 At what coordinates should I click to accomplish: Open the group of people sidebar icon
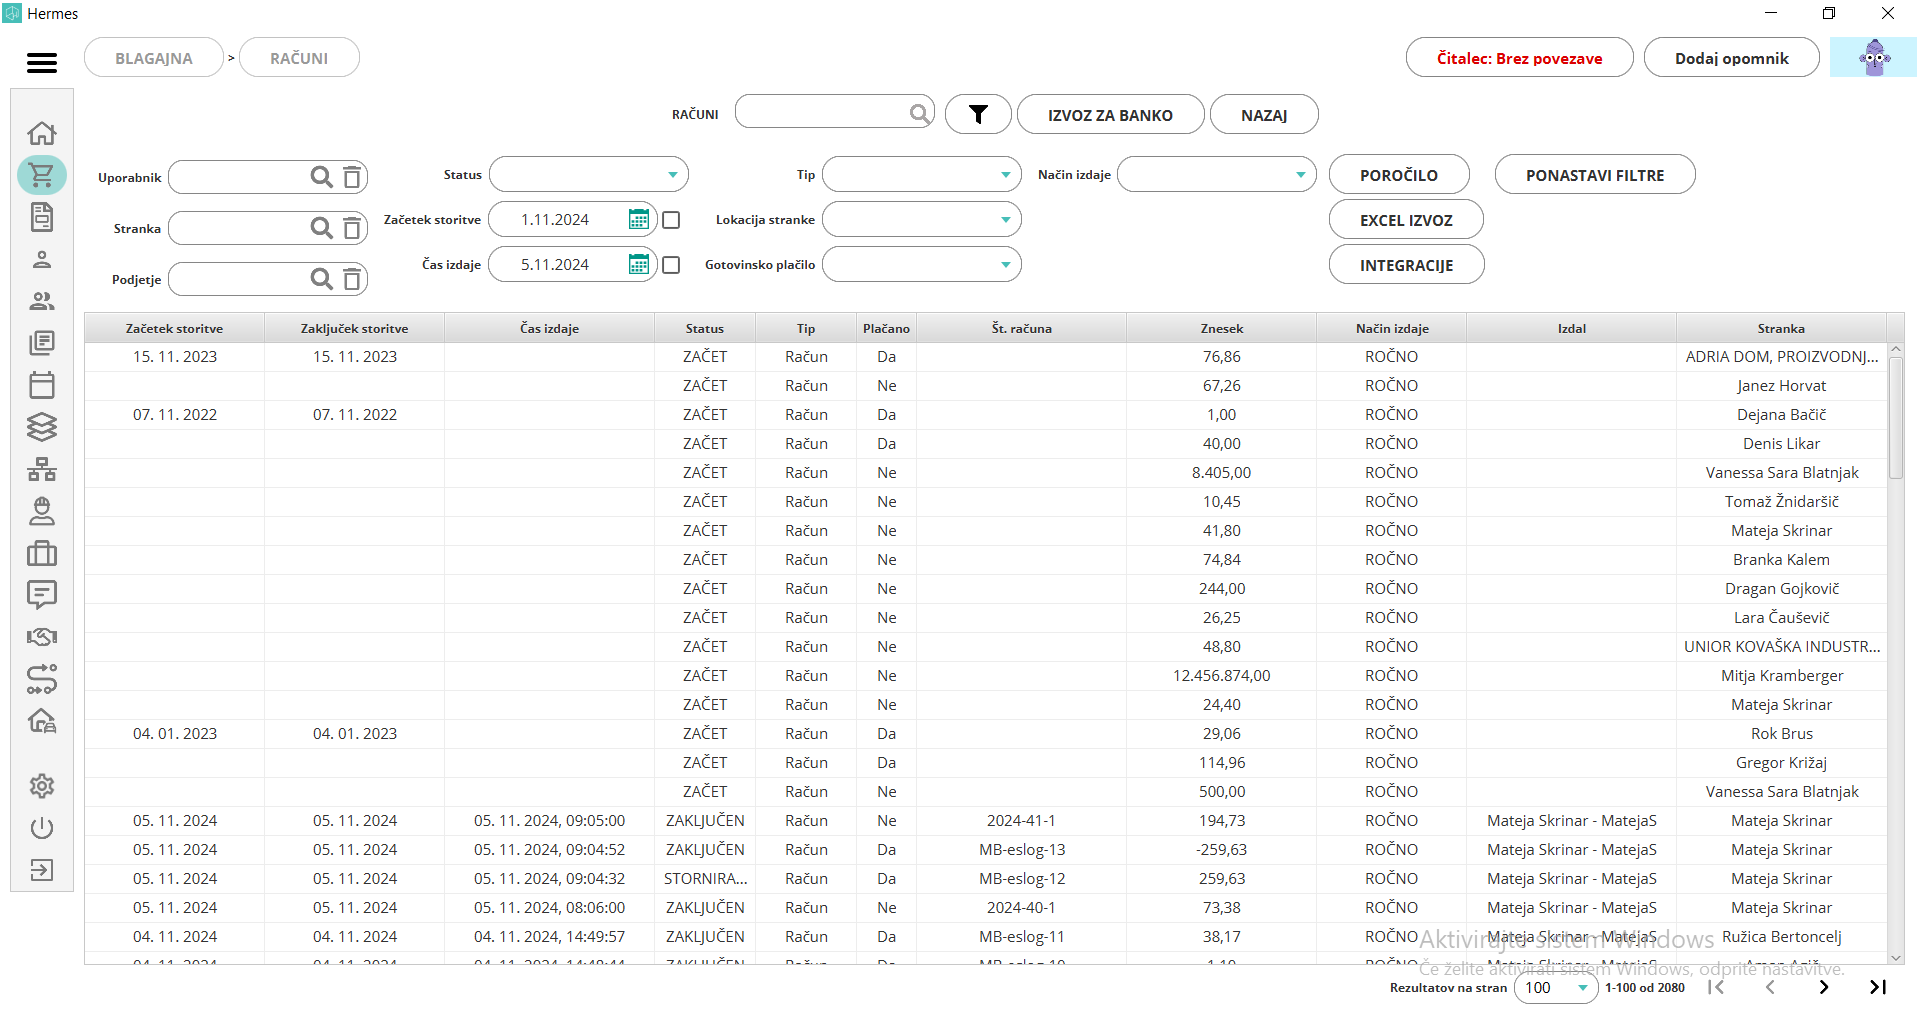[x=42, y=301]
